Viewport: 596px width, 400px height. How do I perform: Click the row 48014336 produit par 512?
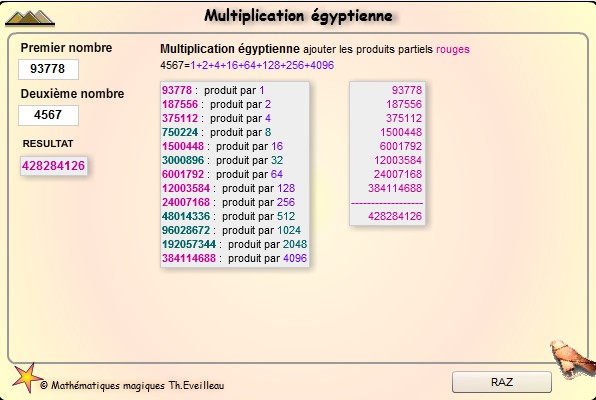coord(228,216)
